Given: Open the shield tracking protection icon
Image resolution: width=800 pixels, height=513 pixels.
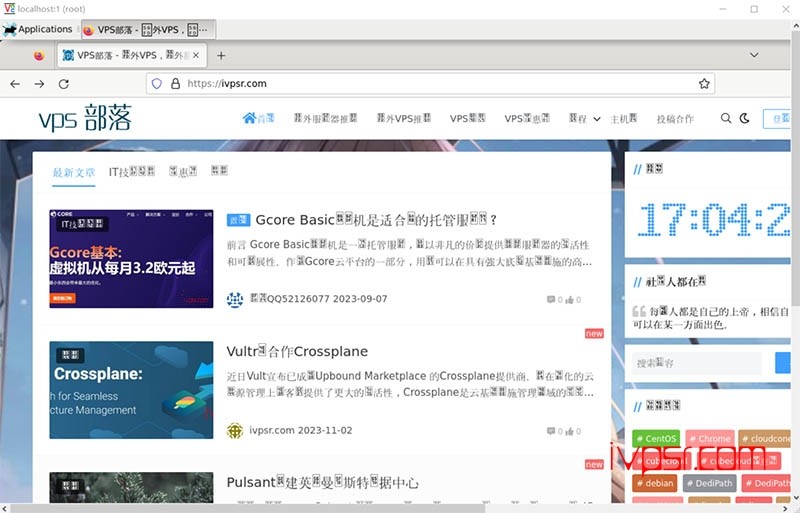Looking at the screenshot, I should (157, 83).
